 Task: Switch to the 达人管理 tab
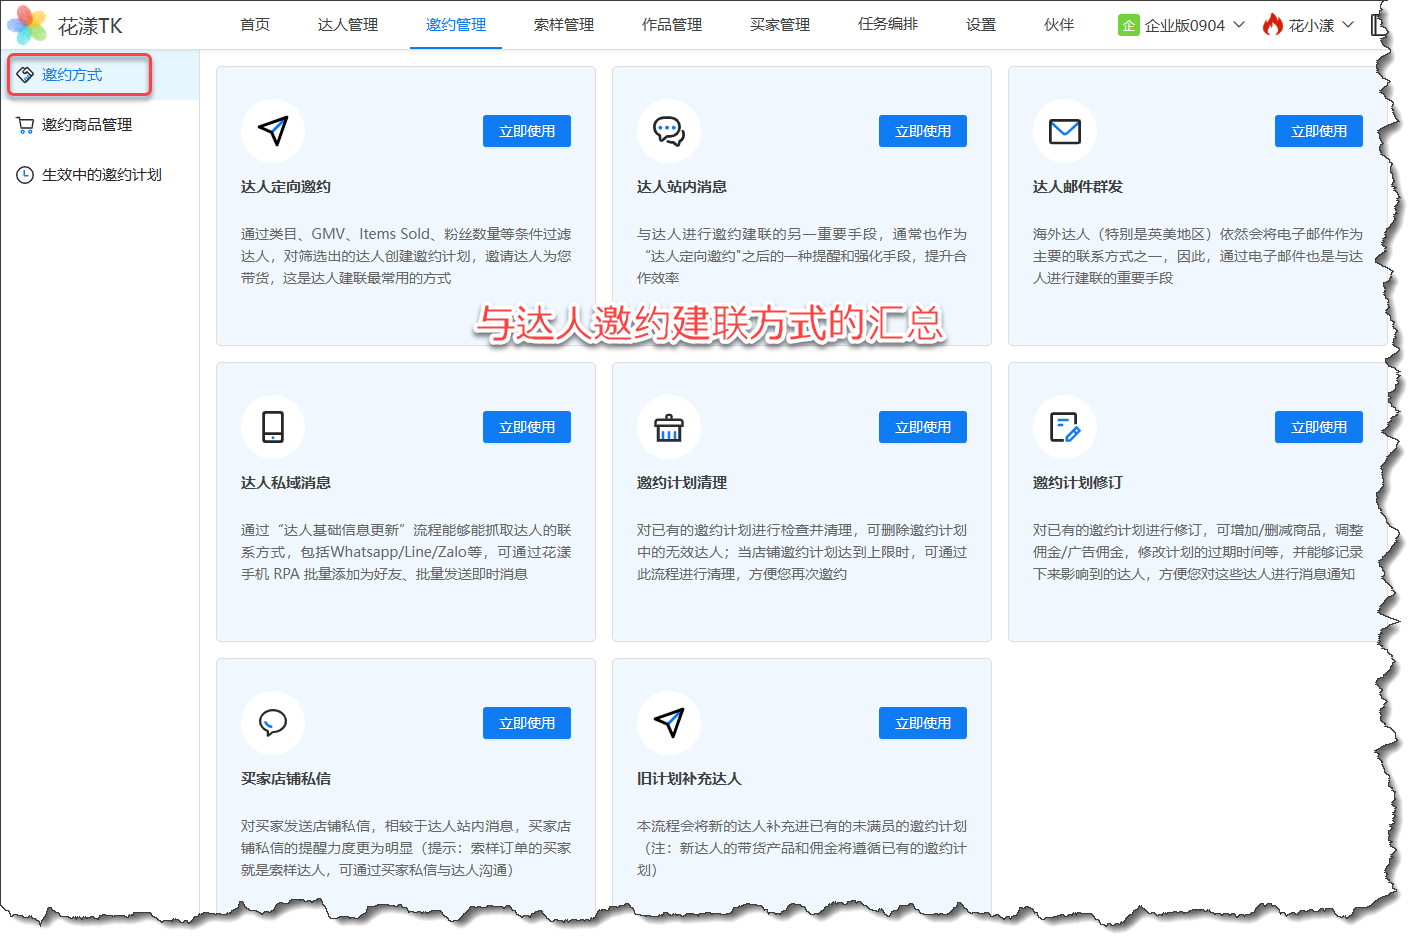click(x=348, y=25)
